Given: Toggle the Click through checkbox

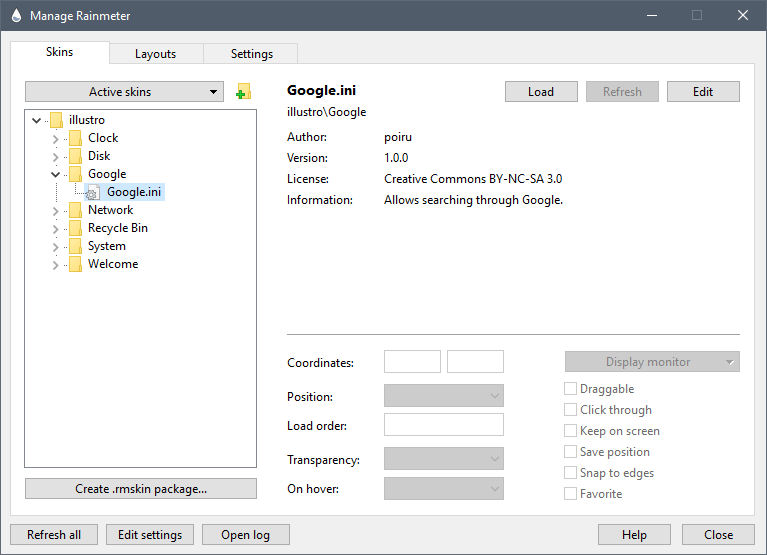Looking at the screenshot, I should pyautogui.click(x=570, y=410).
